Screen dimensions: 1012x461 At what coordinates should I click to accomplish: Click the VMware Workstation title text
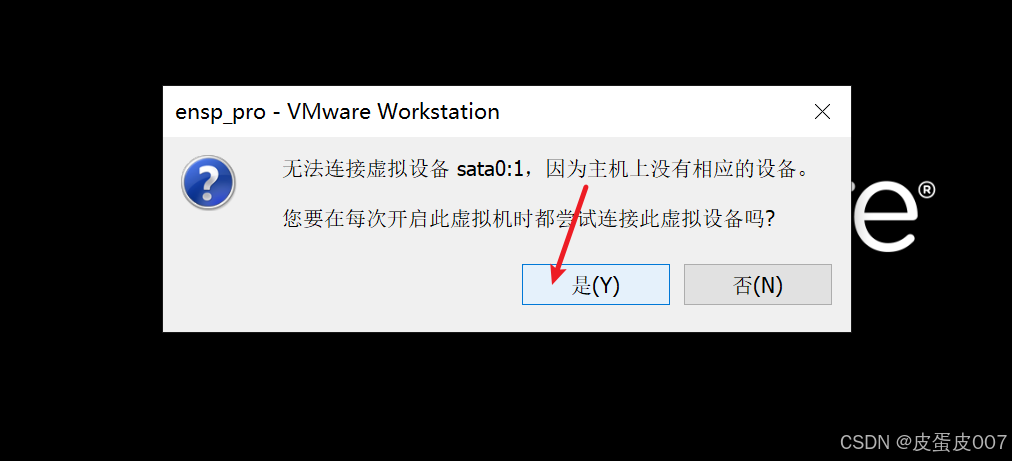click(393, 112)
